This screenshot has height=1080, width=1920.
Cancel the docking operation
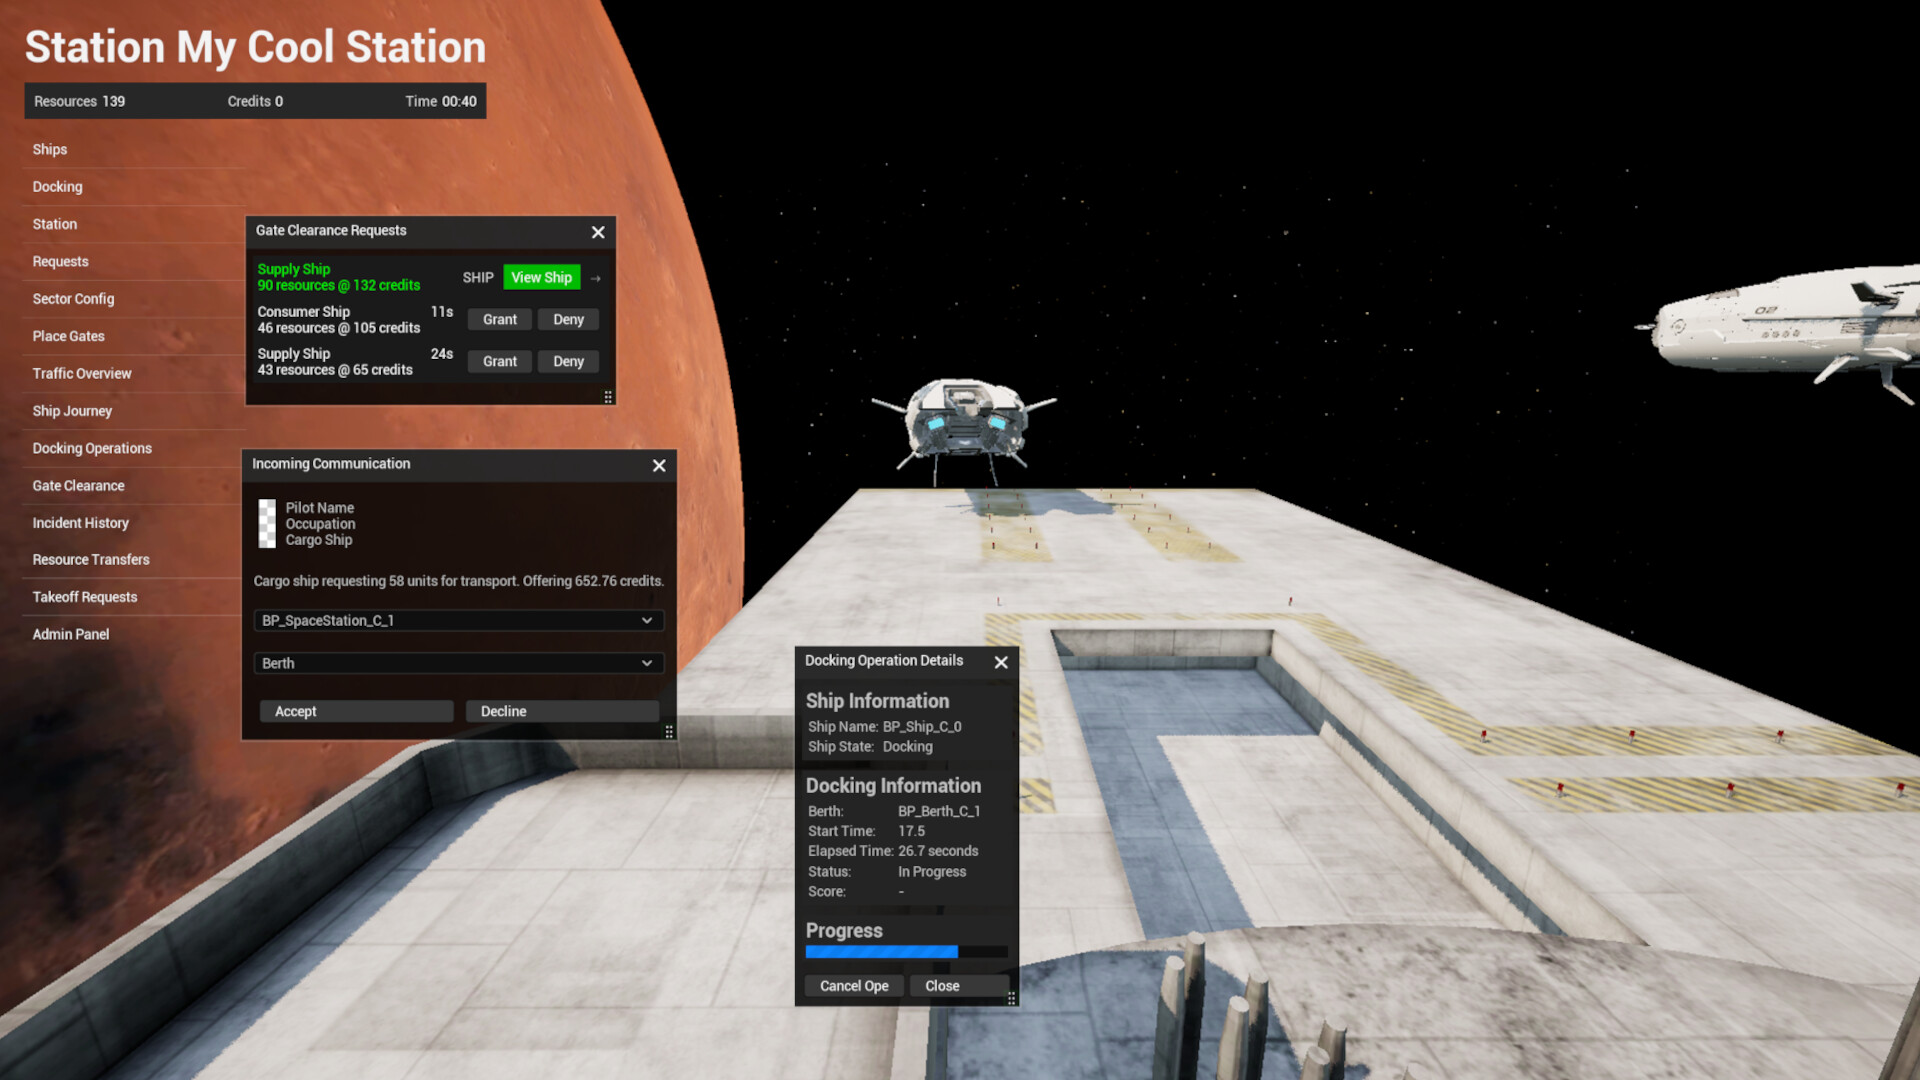tap(854, 986)
